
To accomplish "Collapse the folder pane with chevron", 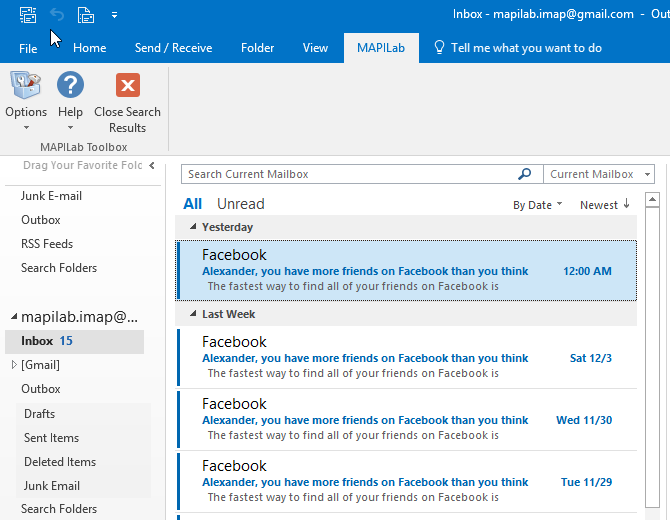I will coord(152,165).
